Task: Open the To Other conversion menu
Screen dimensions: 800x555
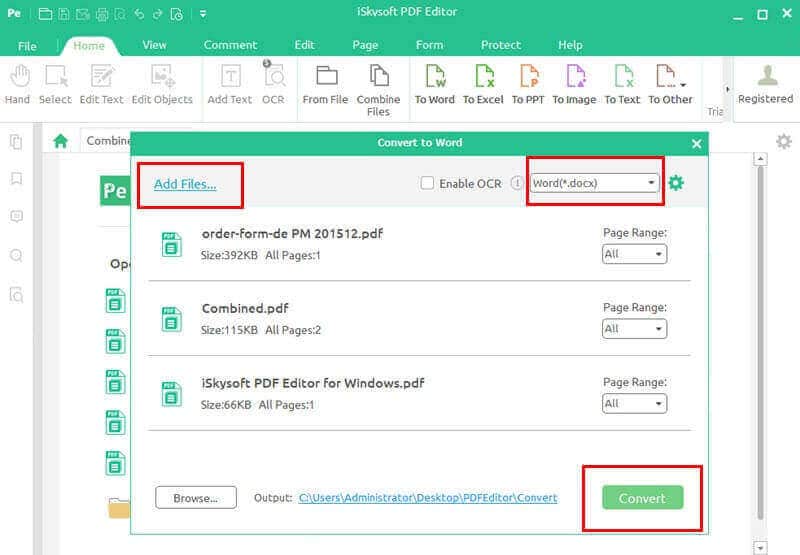Action: [x=670, y=85]
